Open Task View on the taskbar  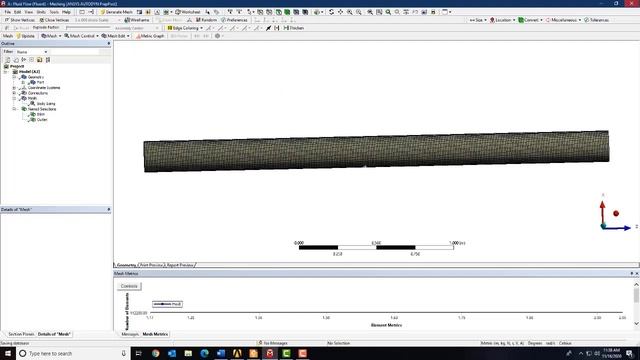138,353
